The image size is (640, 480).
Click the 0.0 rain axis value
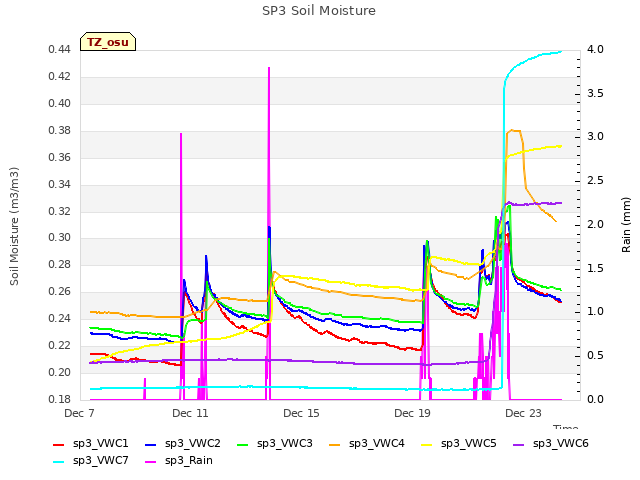click(x=595, y=399)
